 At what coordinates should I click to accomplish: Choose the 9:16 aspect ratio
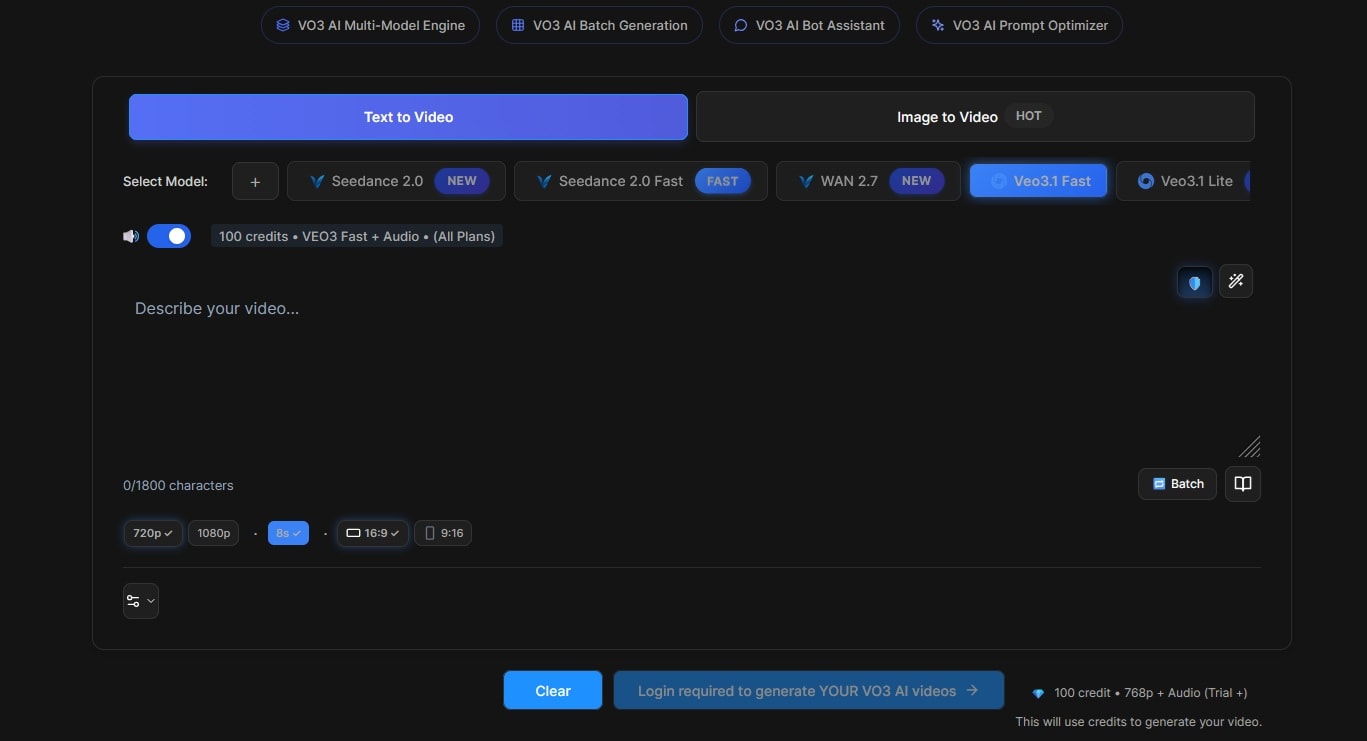point(443,533)
